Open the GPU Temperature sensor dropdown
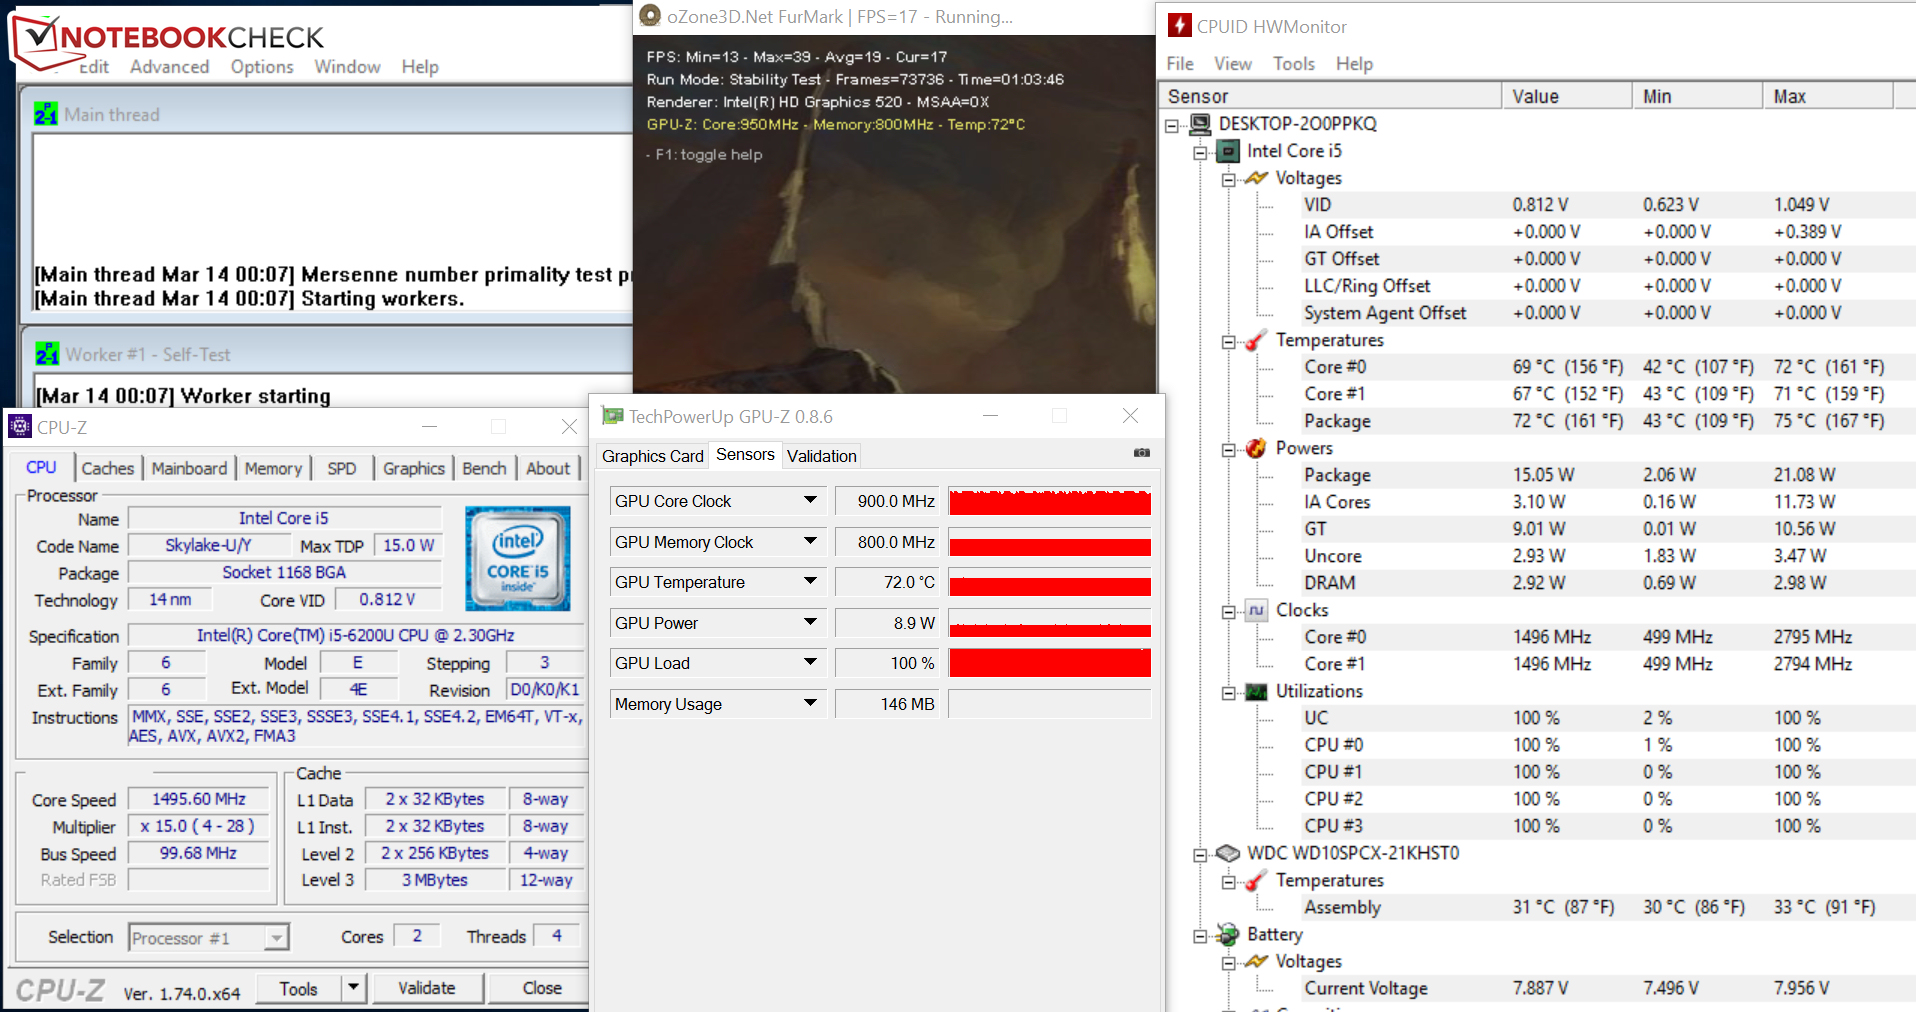Image resolution: width=1916 pixels, height=1012 pixels. [x=811, y=581]
